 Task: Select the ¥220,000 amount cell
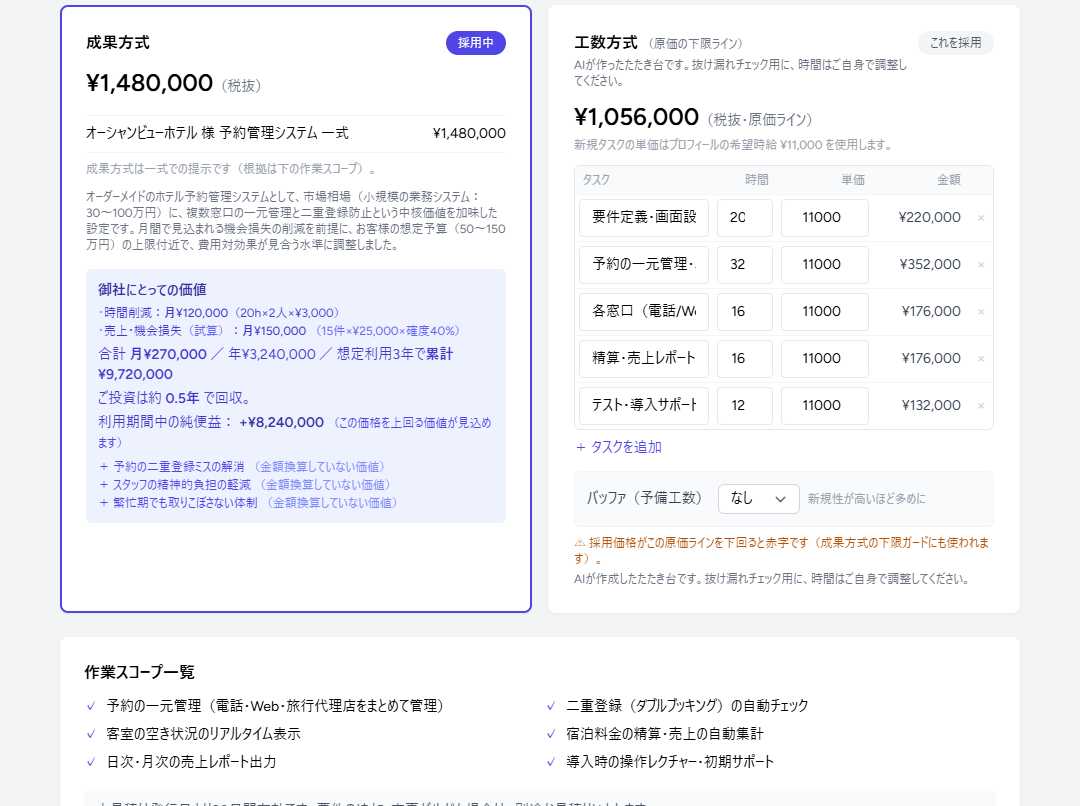[929, 218]
